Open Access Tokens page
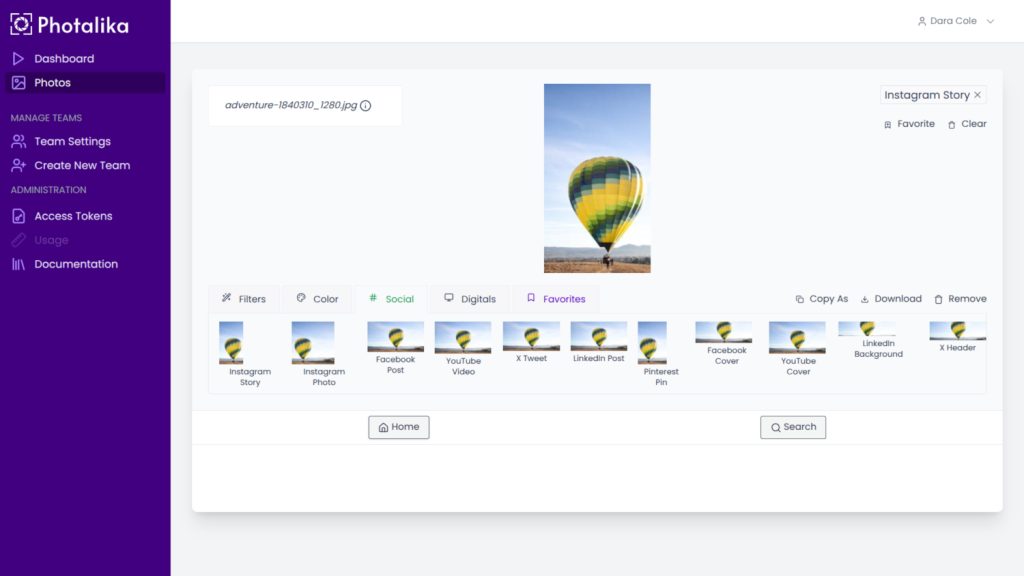This screenshot has height=576, width=1024. pyautogui.click(x=73, y=216)
